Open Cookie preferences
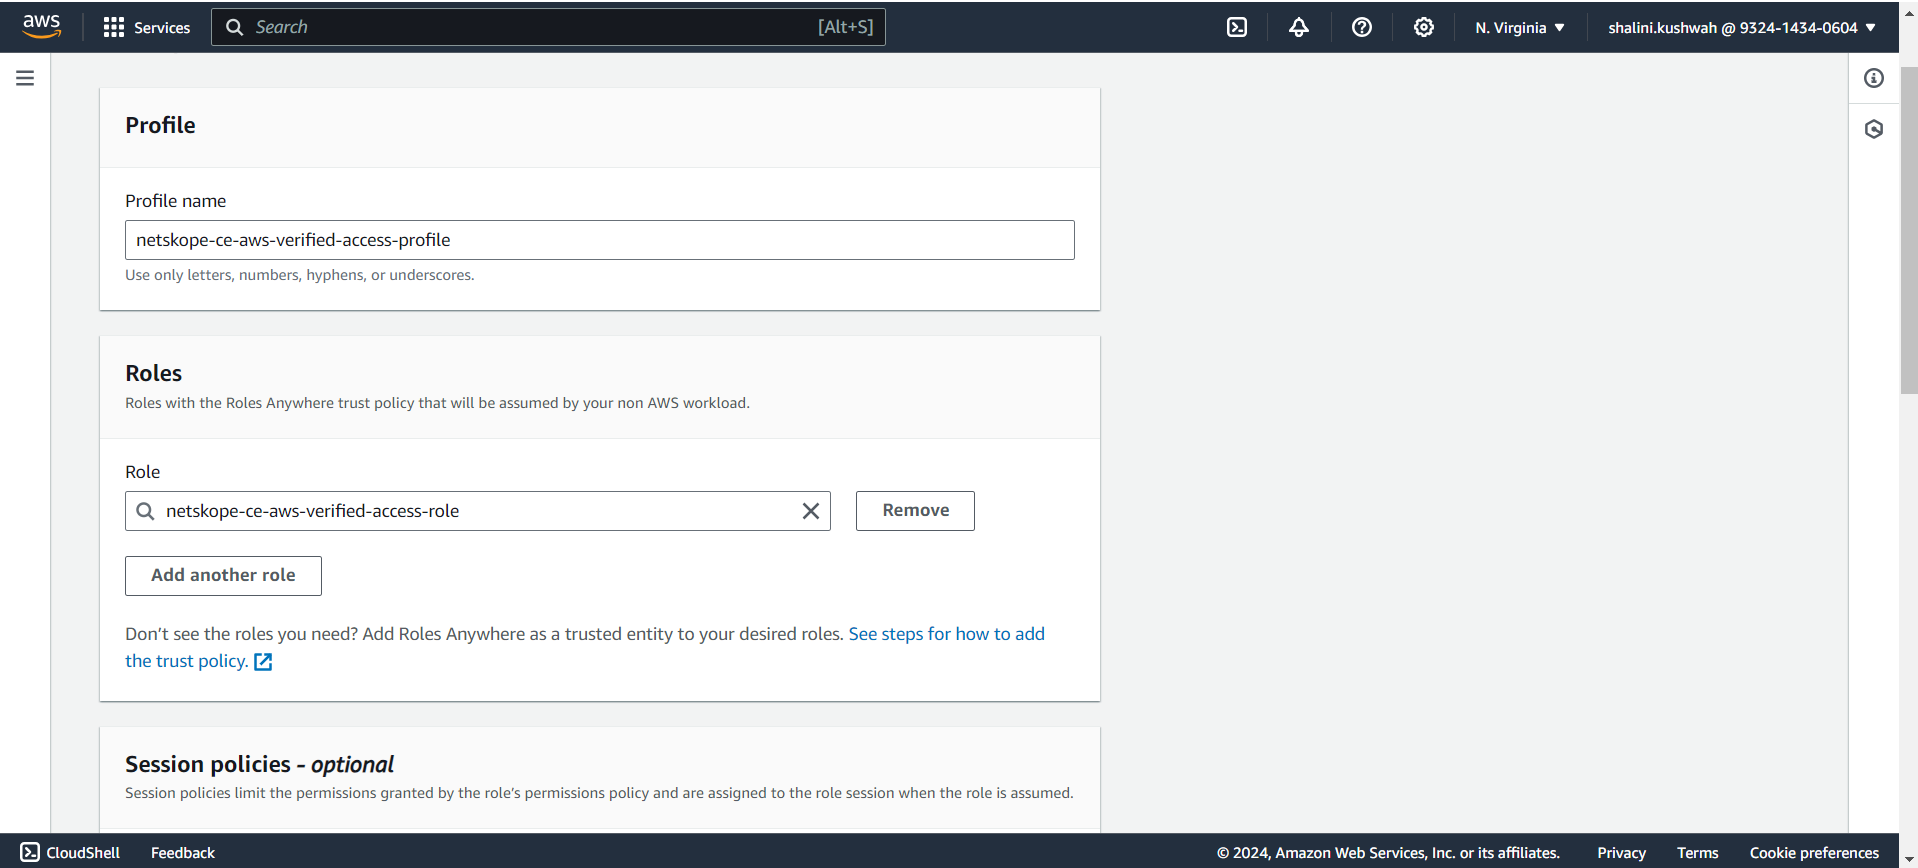The image size is (1918, 868). (x=1814, y=853)
